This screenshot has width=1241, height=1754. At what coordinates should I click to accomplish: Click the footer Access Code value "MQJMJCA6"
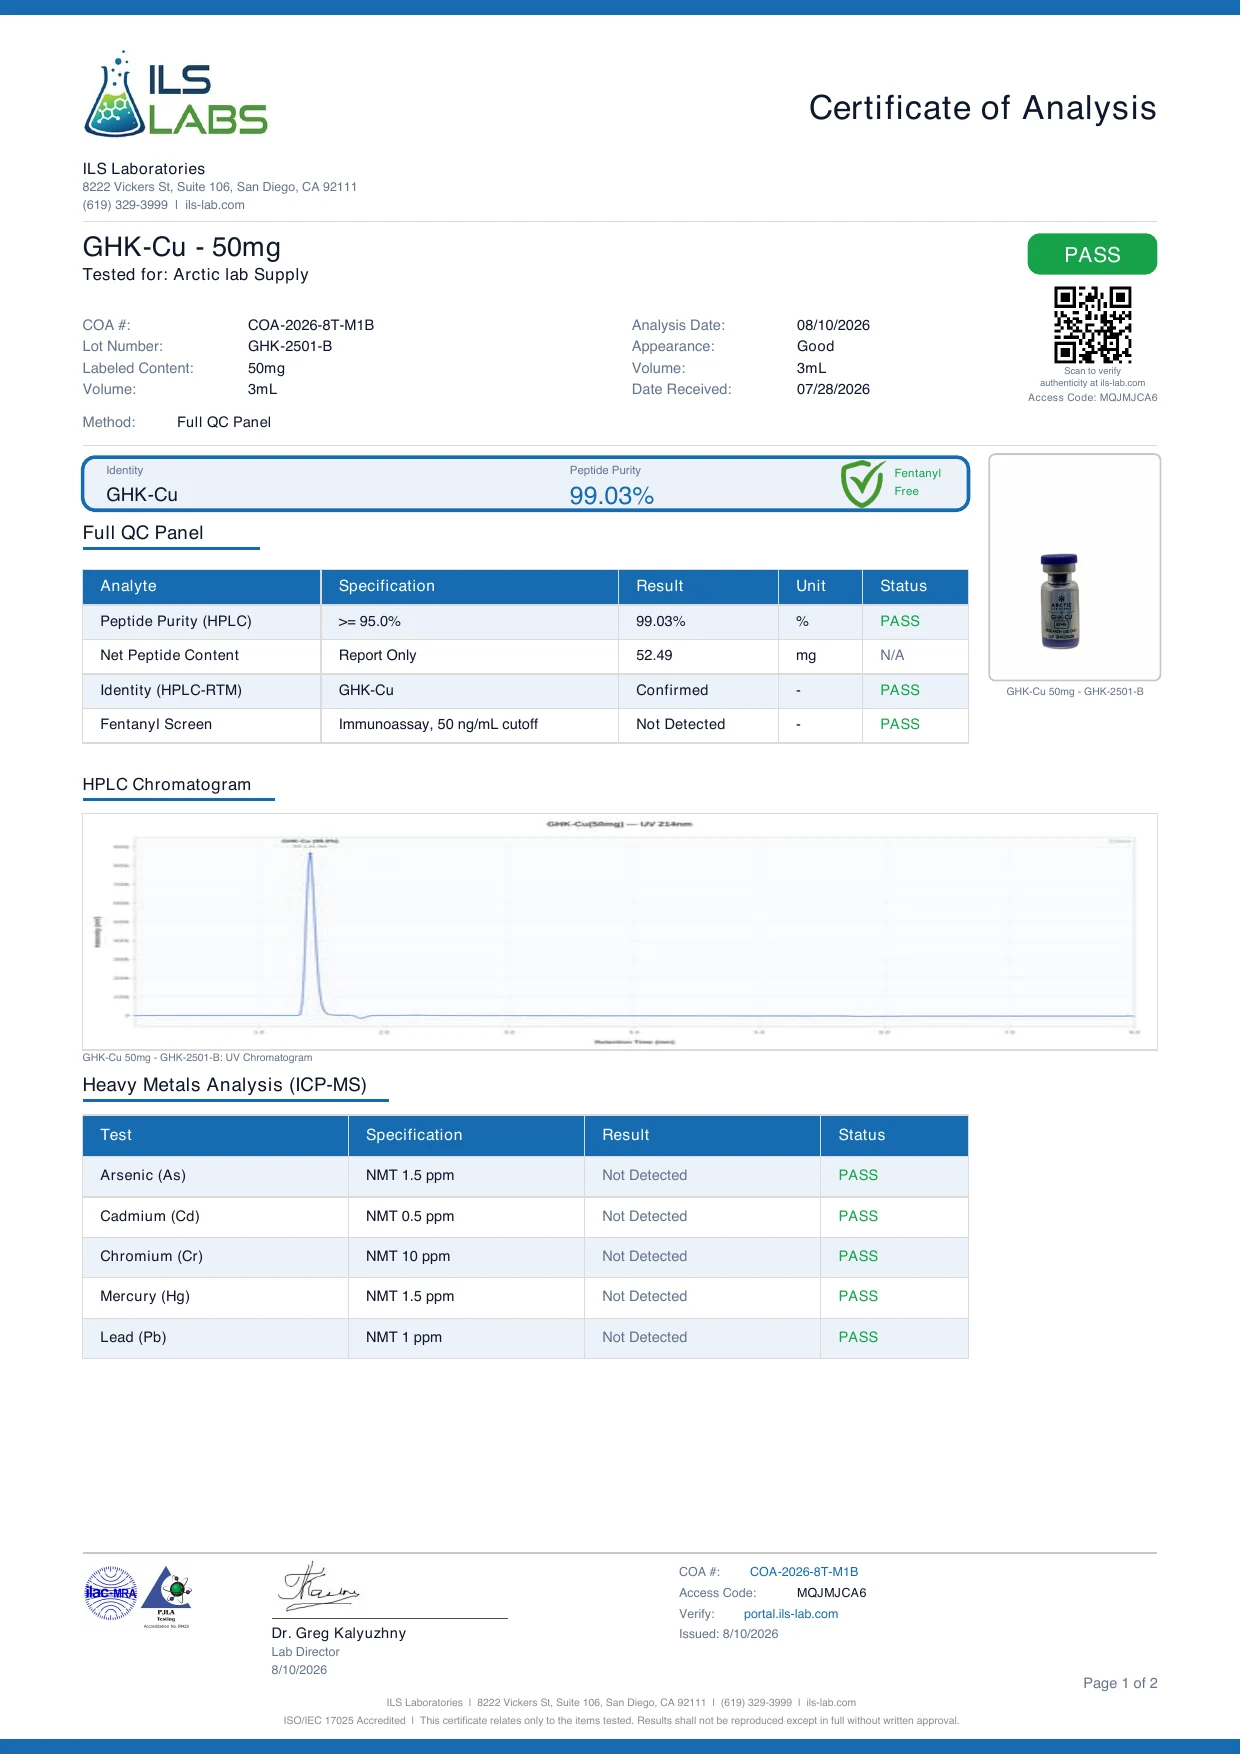coord(832,1593)
